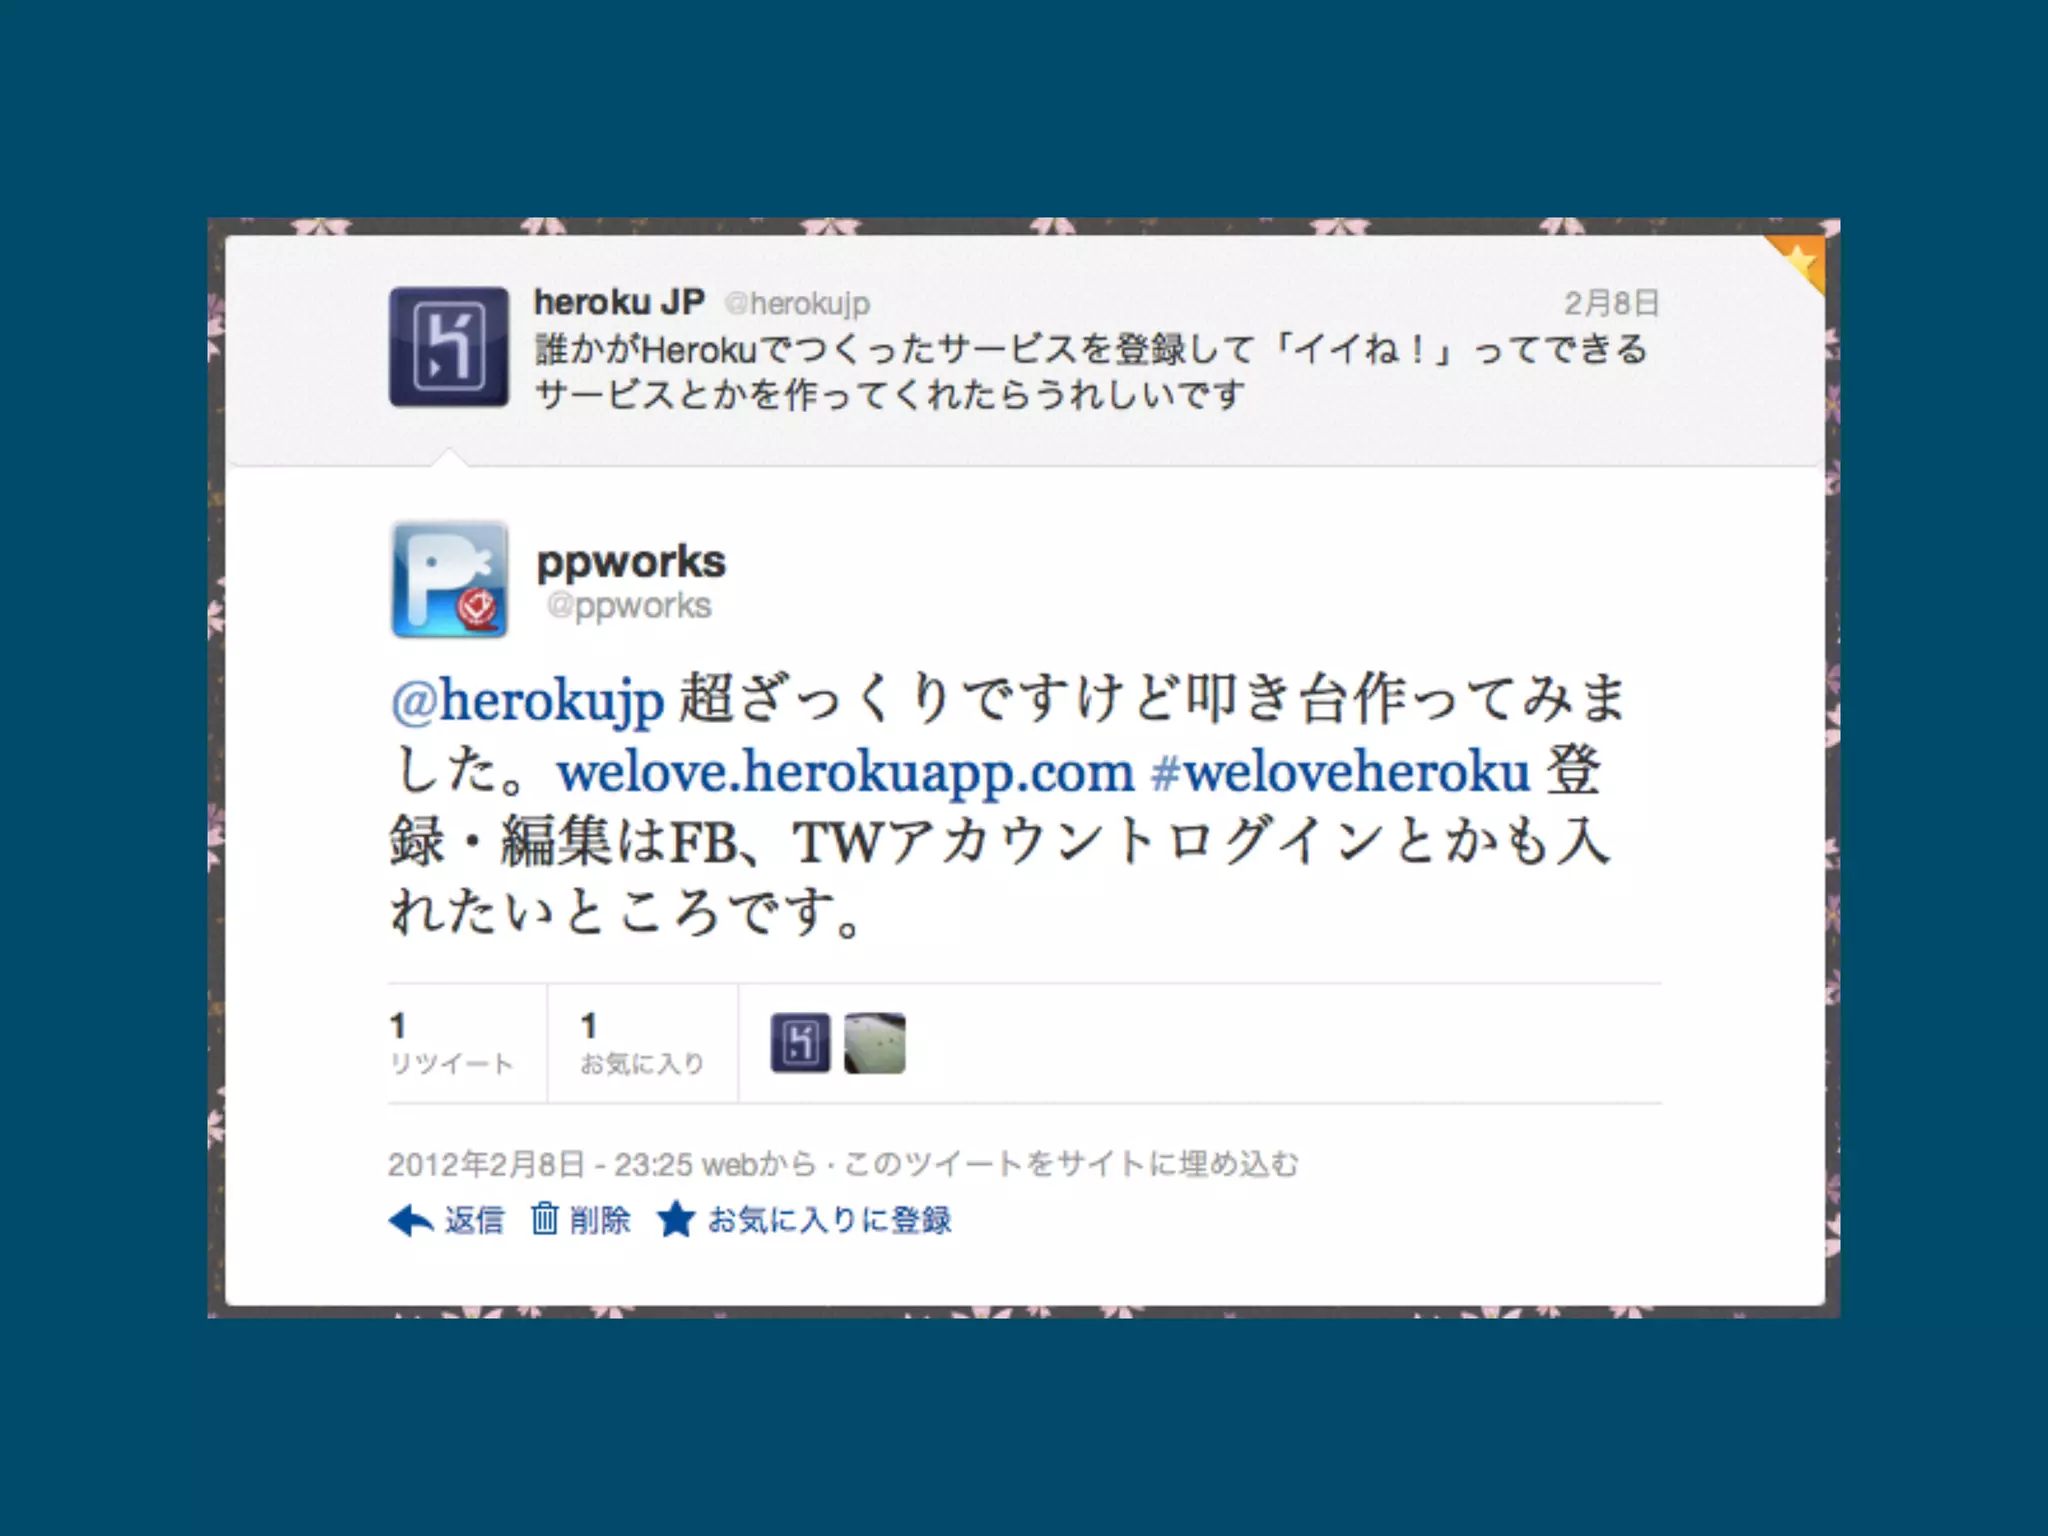Open the welove.herokuapp.com link

coord(845,772)
